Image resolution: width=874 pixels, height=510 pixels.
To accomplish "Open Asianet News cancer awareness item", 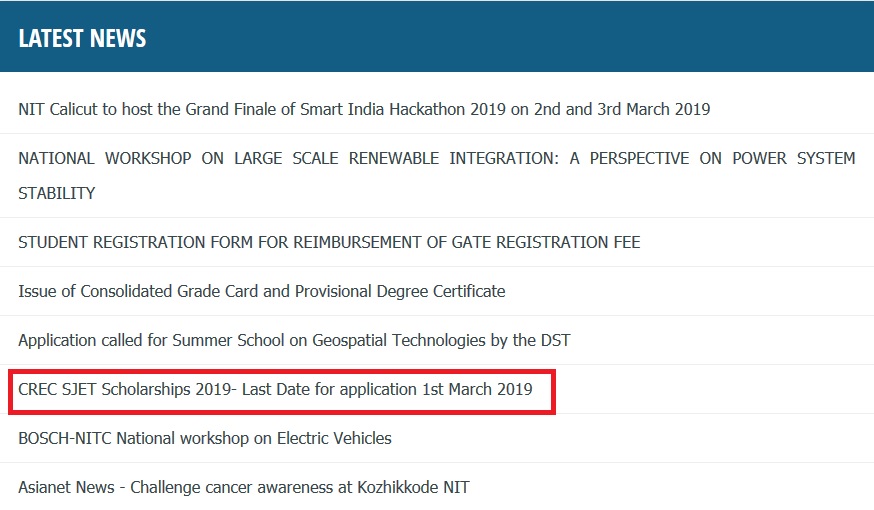I will coord(243,487).
